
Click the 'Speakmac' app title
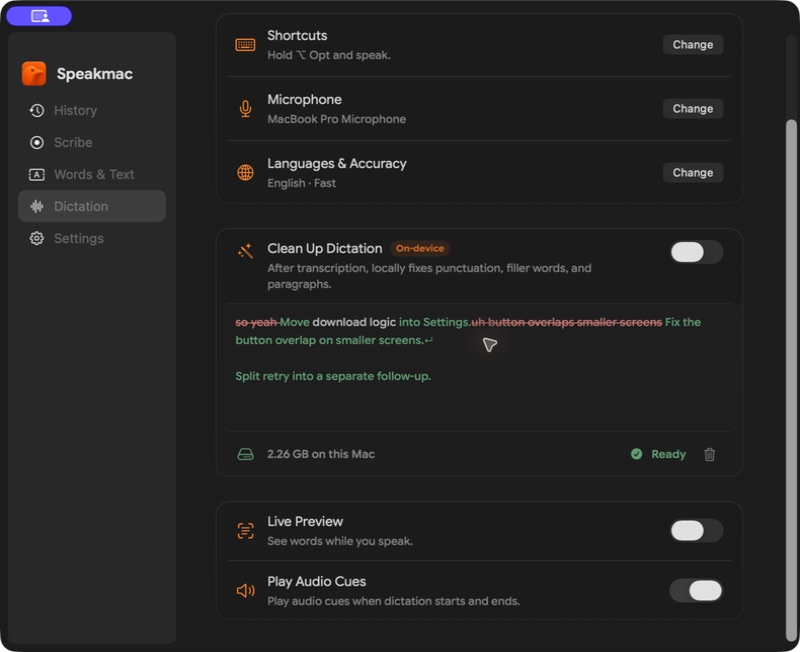click(x=95, y=74)
